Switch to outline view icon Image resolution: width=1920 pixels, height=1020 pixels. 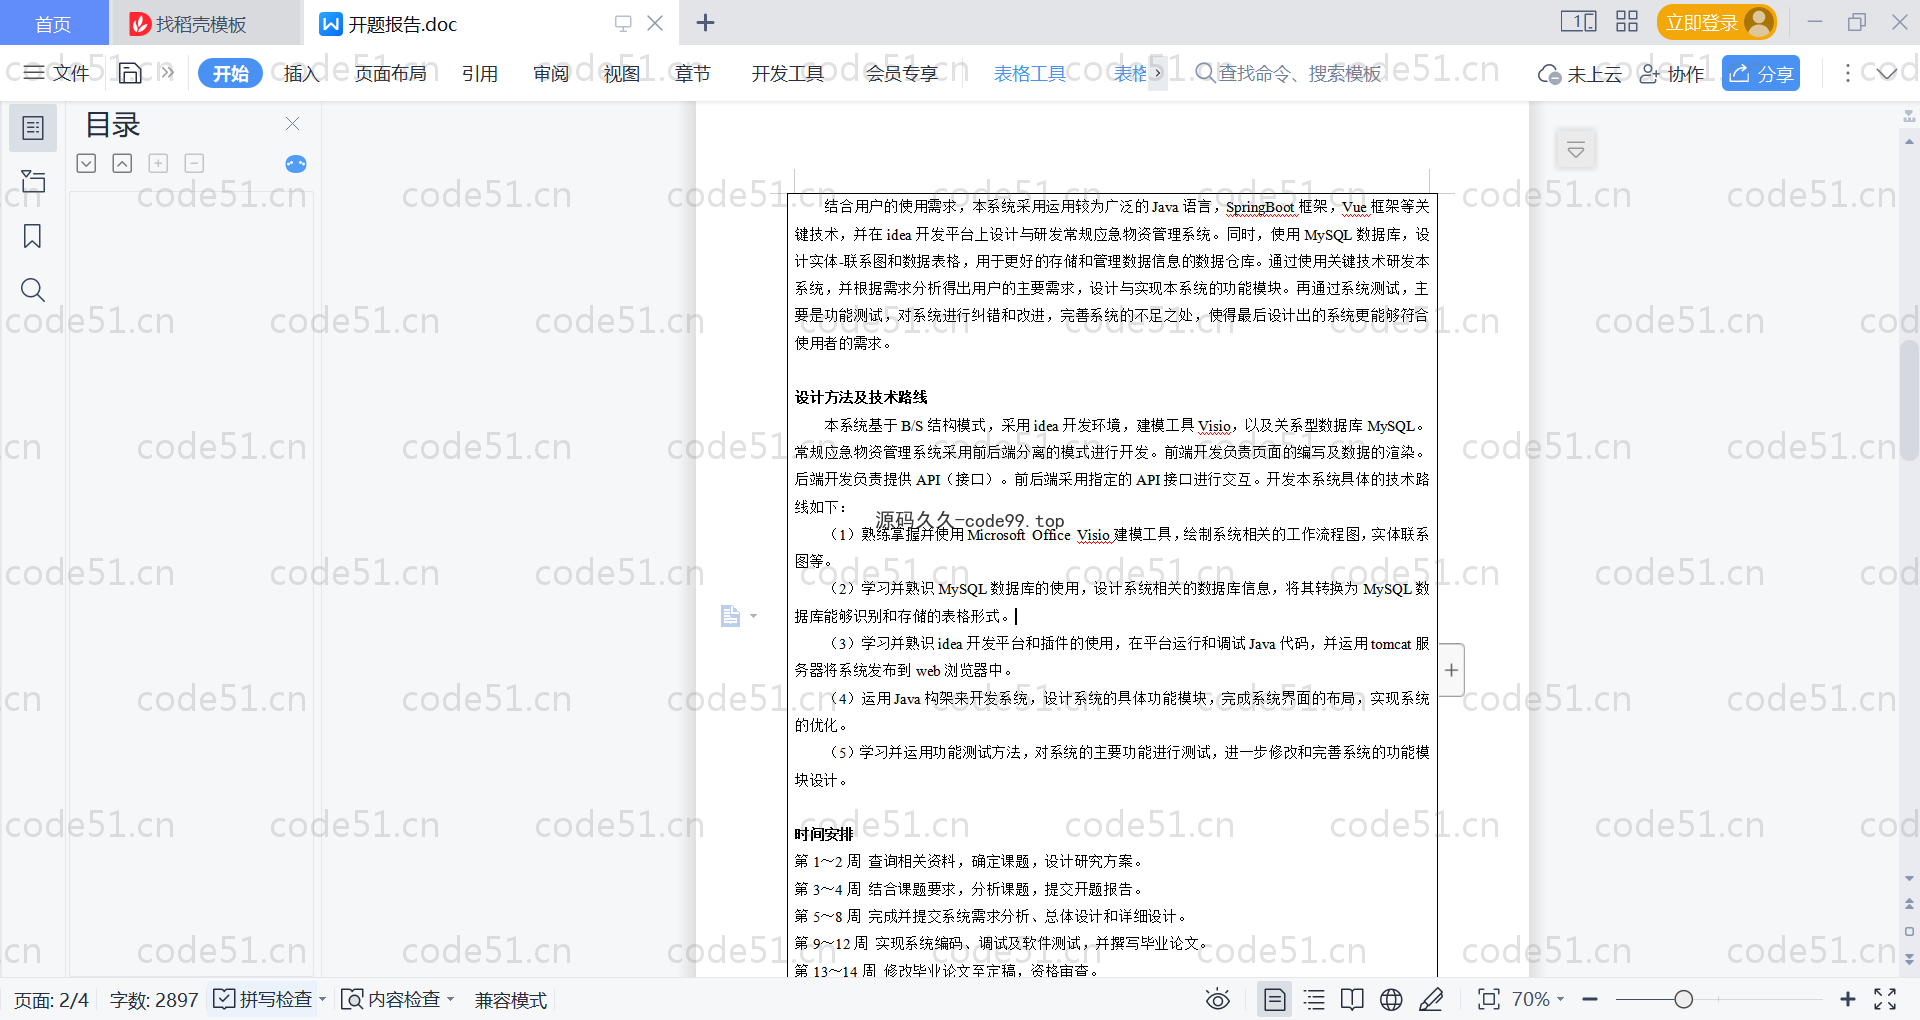coord(1315,999)
